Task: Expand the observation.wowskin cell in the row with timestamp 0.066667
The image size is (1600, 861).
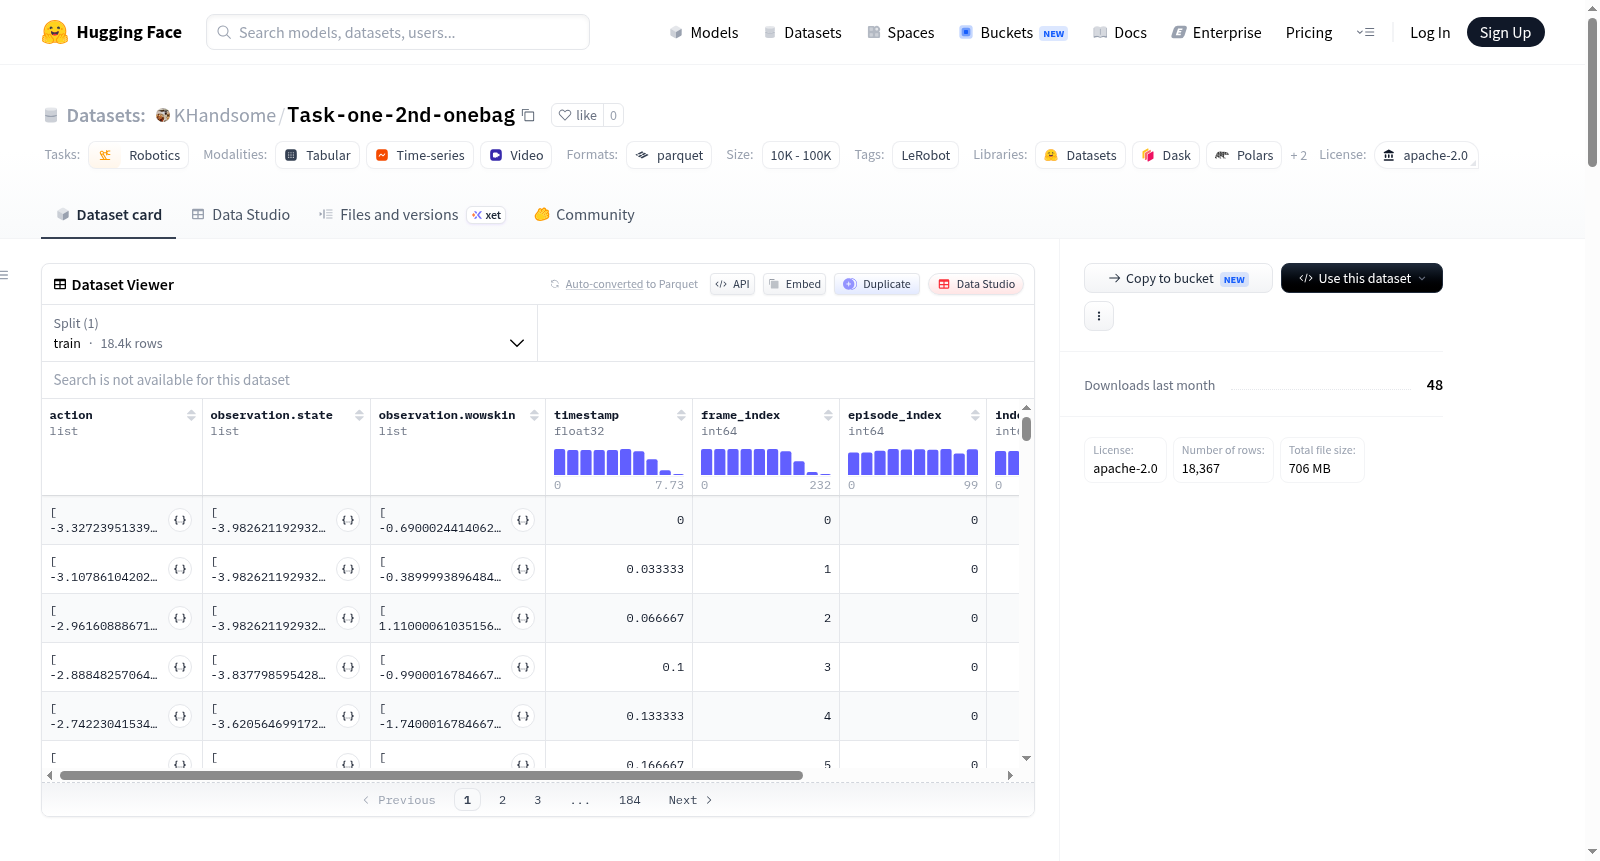Action: tap(523, 618)
